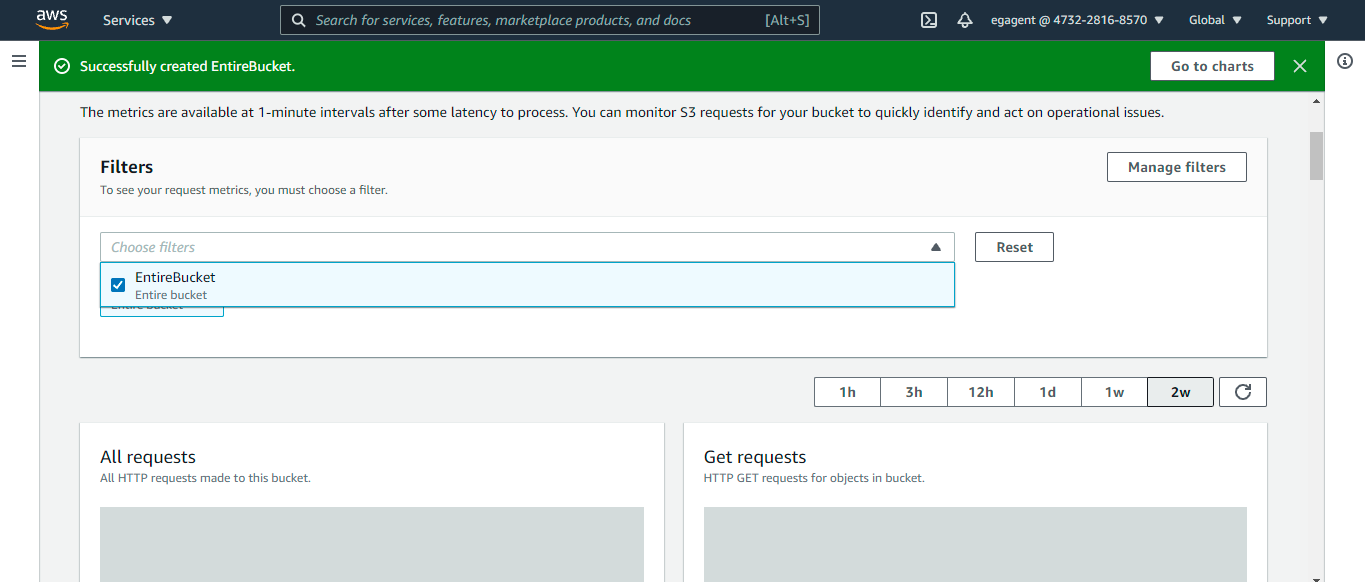Click the page vertical scrollbar thumb
The height and width of the screenshot is (582, 1365).
(1316, 156)
